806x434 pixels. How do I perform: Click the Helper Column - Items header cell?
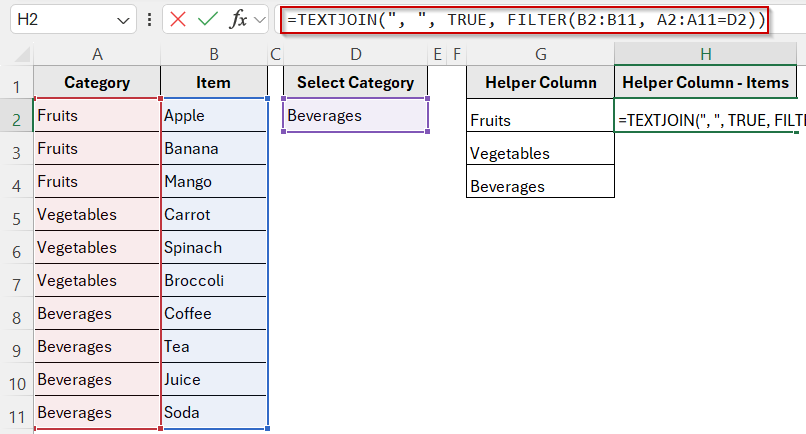(x=706, y=82)
